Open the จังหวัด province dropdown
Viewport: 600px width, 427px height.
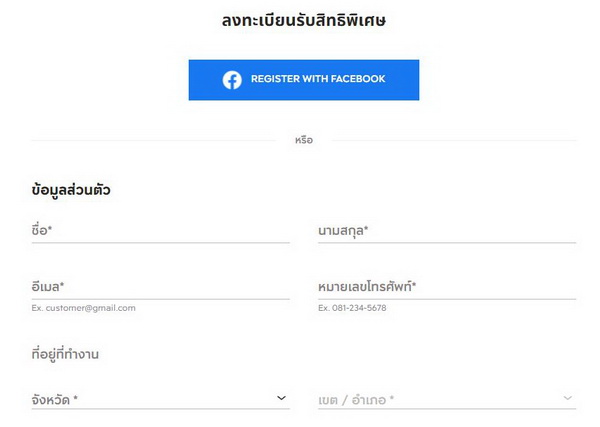(150, 399)
